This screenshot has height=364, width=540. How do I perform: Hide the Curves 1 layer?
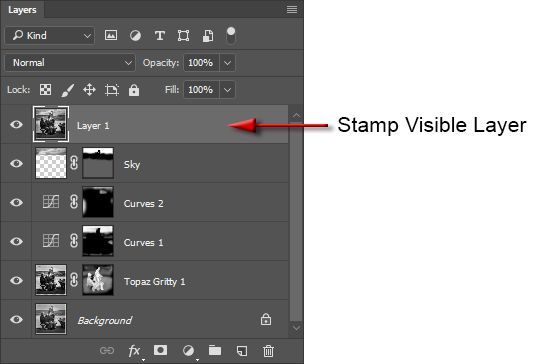click(x=16, y=241)
